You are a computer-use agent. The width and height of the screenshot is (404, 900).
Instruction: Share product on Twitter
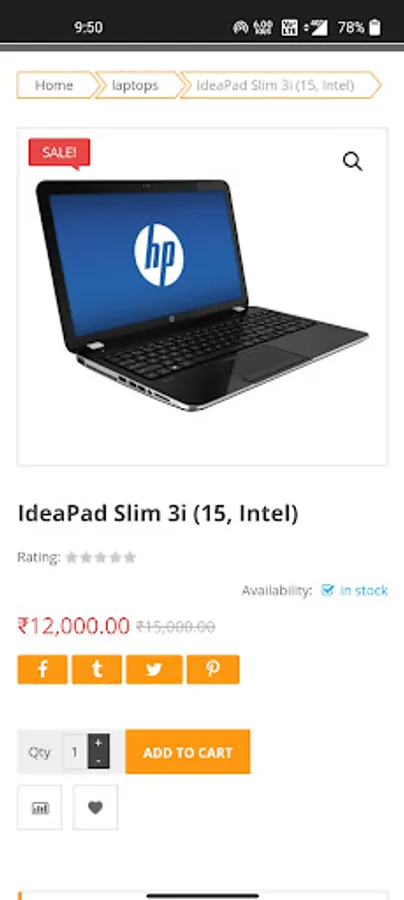pyautogui.click(x=154, y=669)
